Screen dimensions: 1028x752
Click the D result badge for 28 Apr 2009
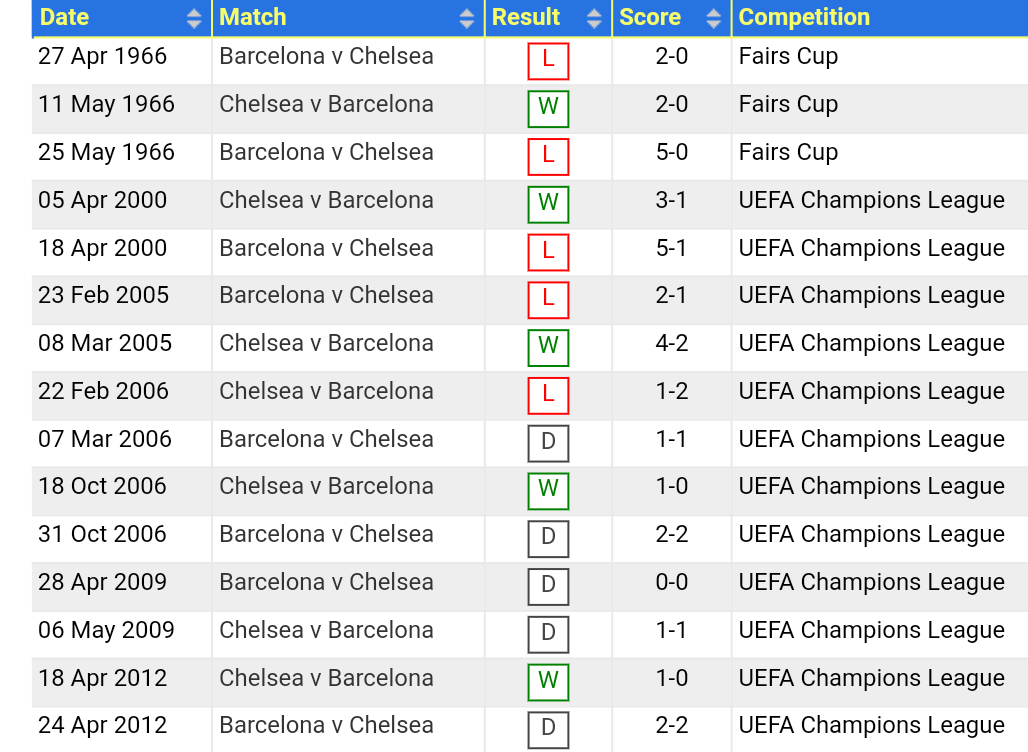(x=548, y=587)
